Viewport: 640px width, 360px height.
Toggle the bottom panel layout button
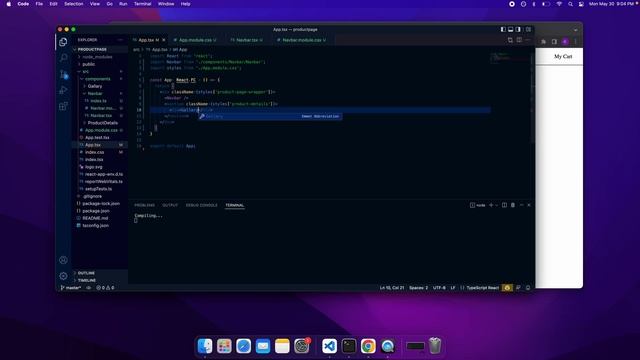(x=511, y=29)
